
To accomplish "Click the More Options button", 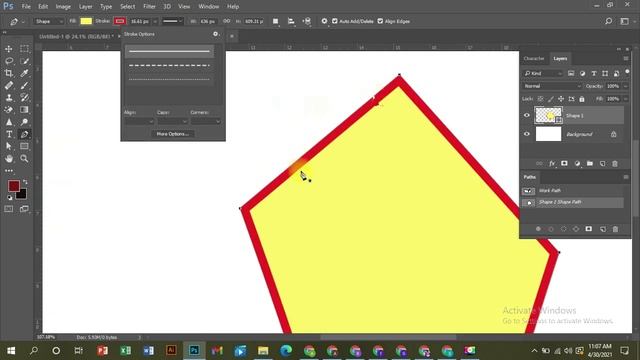I will tap(173, 134).
